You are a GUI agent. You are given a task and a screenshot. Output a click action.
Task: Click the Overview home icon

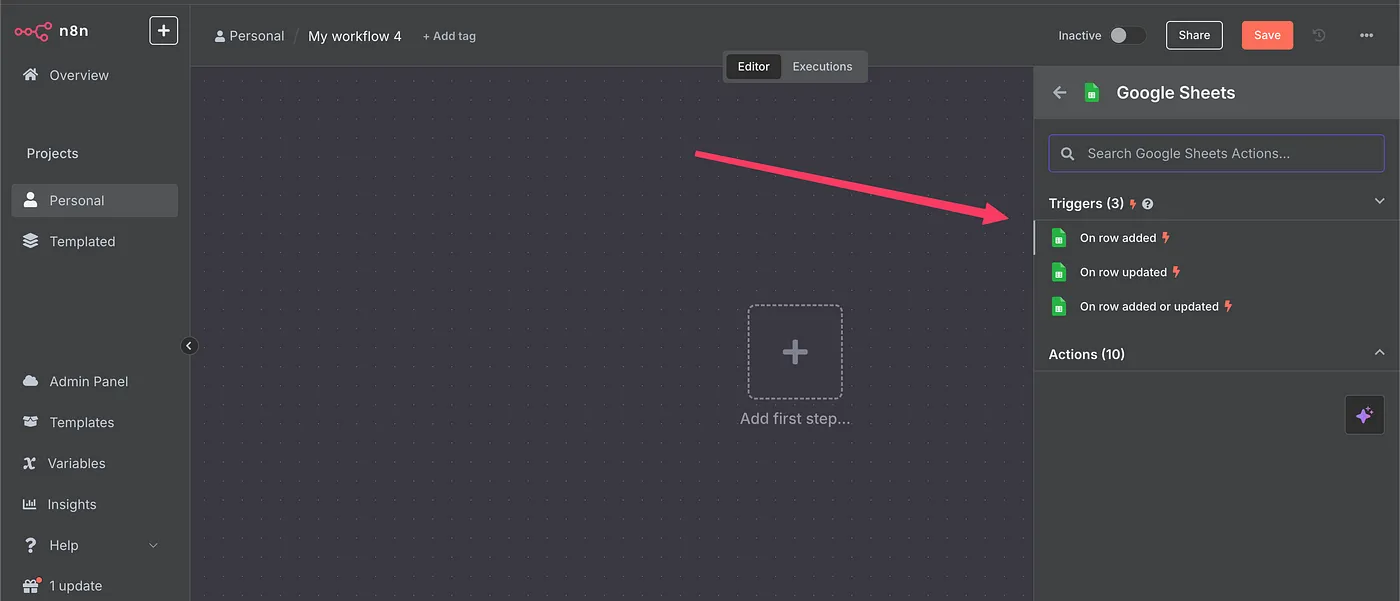[30, 75]
